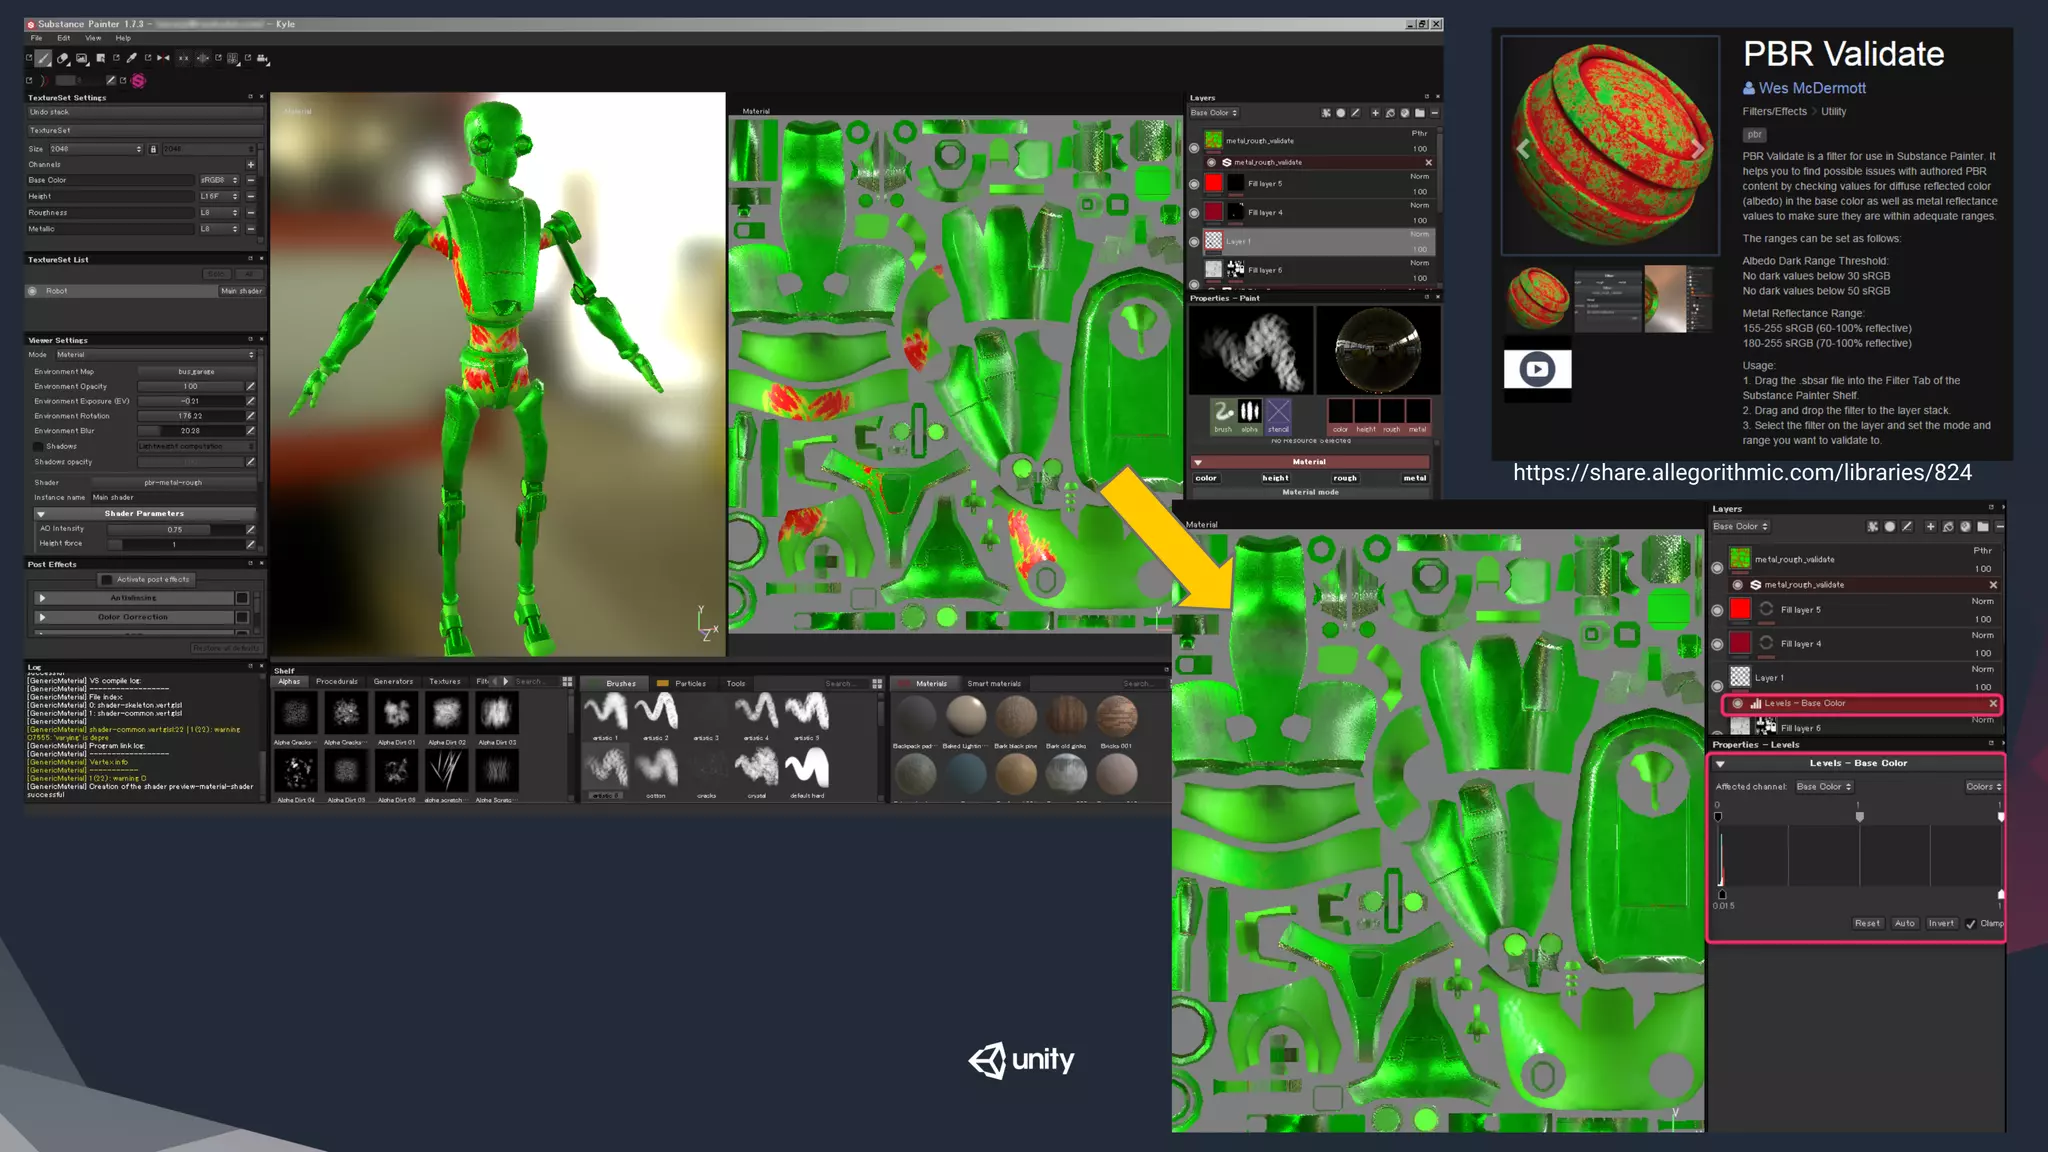Switch to Procedurals tab in Shelf
This screenshot has width=2048, height=1152.
pos(336,682)
